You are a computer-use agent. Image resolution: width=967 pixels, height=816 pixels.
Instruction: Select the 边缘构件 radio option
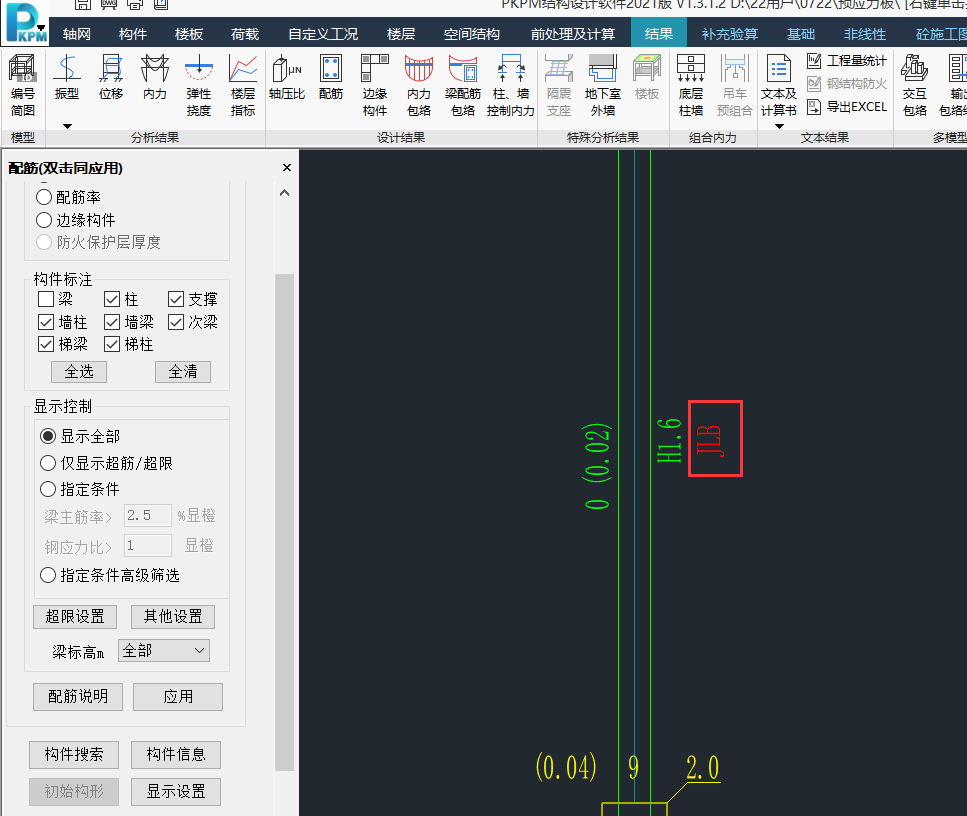click(x=44, y=220)
